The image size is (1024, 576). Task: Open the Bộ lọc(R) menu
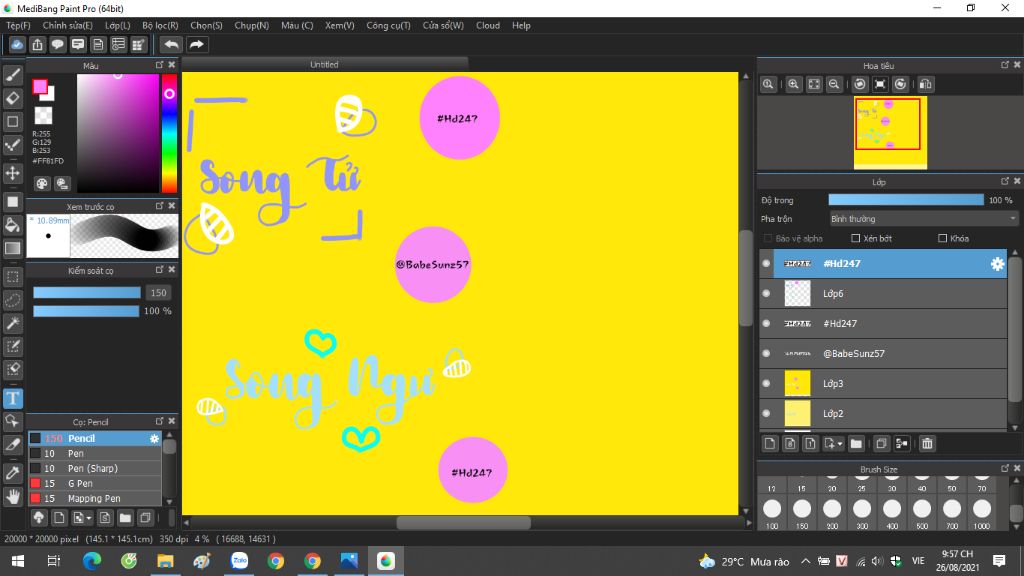tap(160, 25)
